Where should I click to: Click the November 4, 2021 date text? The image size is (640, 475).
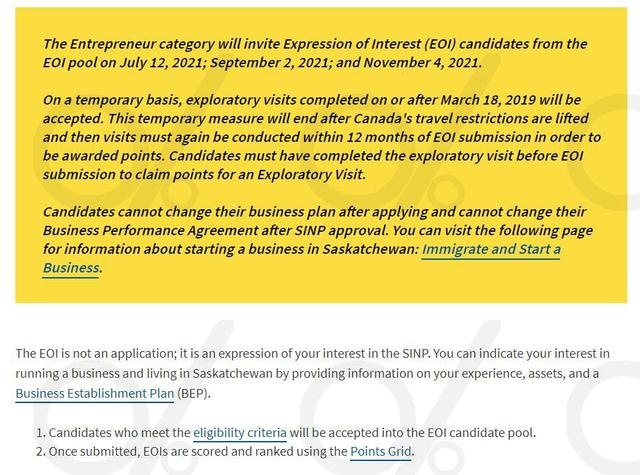tap(420, 62)
